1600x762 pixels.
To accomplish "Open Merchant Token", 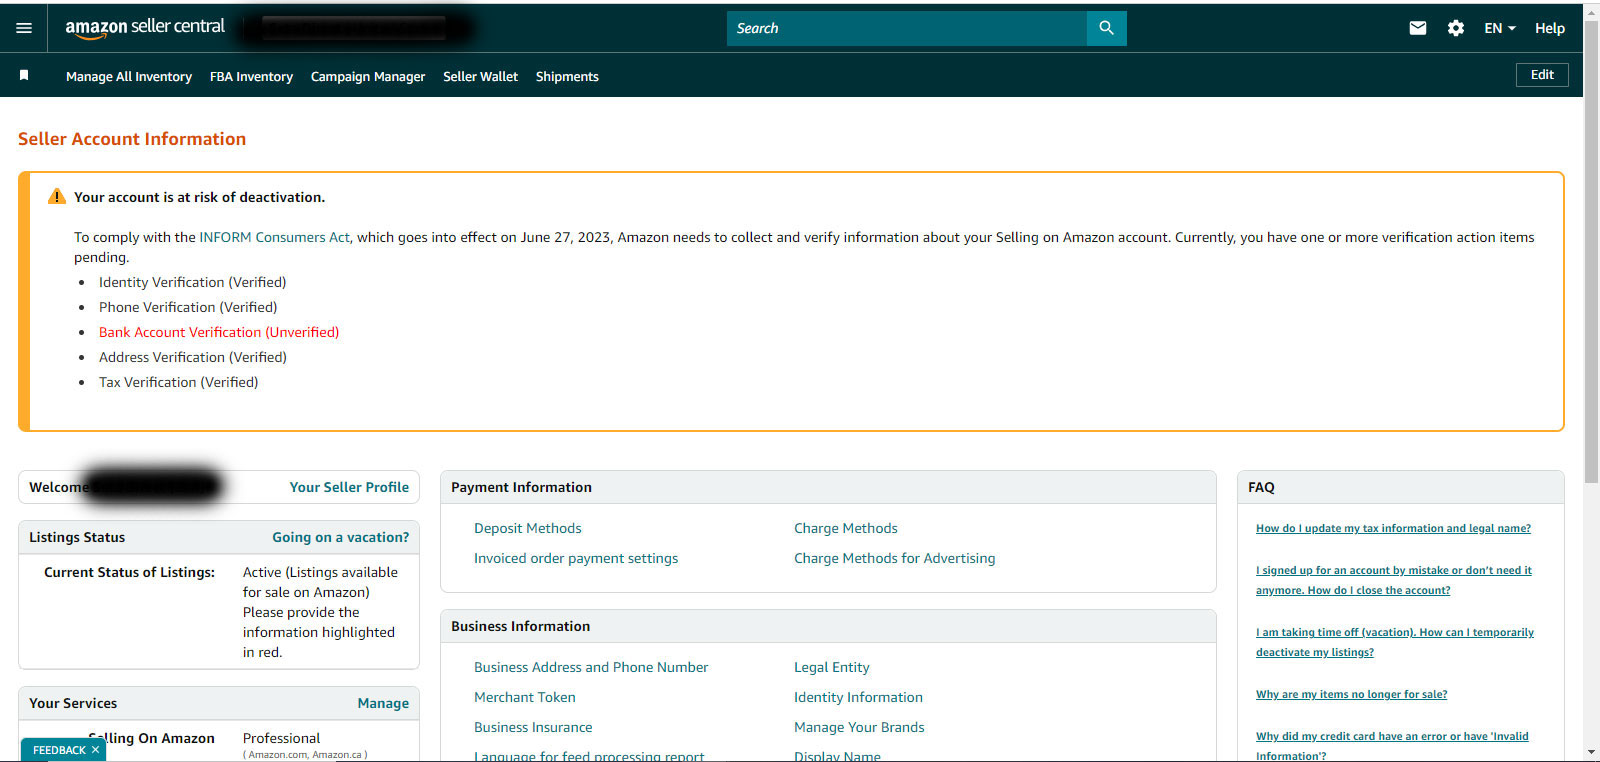I will (x=525, y=697).
